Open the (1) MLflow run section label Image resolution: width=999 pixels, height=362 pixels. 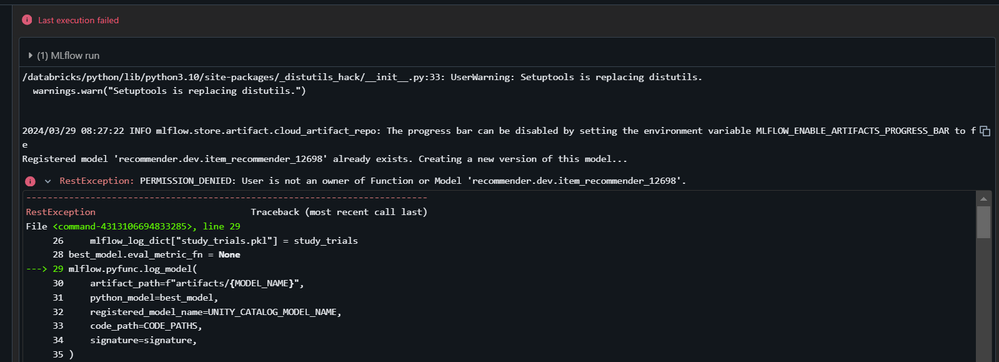tap(68, 55)
